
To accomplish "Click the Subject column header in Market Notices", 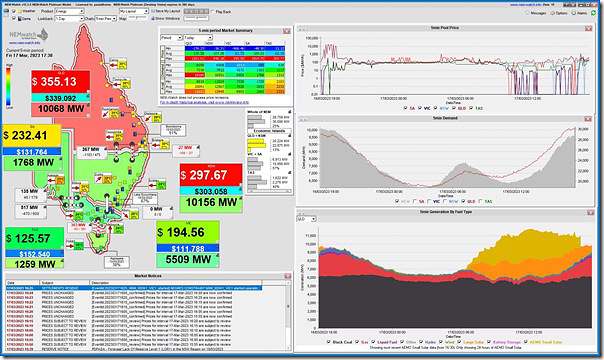I will pos(64,283).
